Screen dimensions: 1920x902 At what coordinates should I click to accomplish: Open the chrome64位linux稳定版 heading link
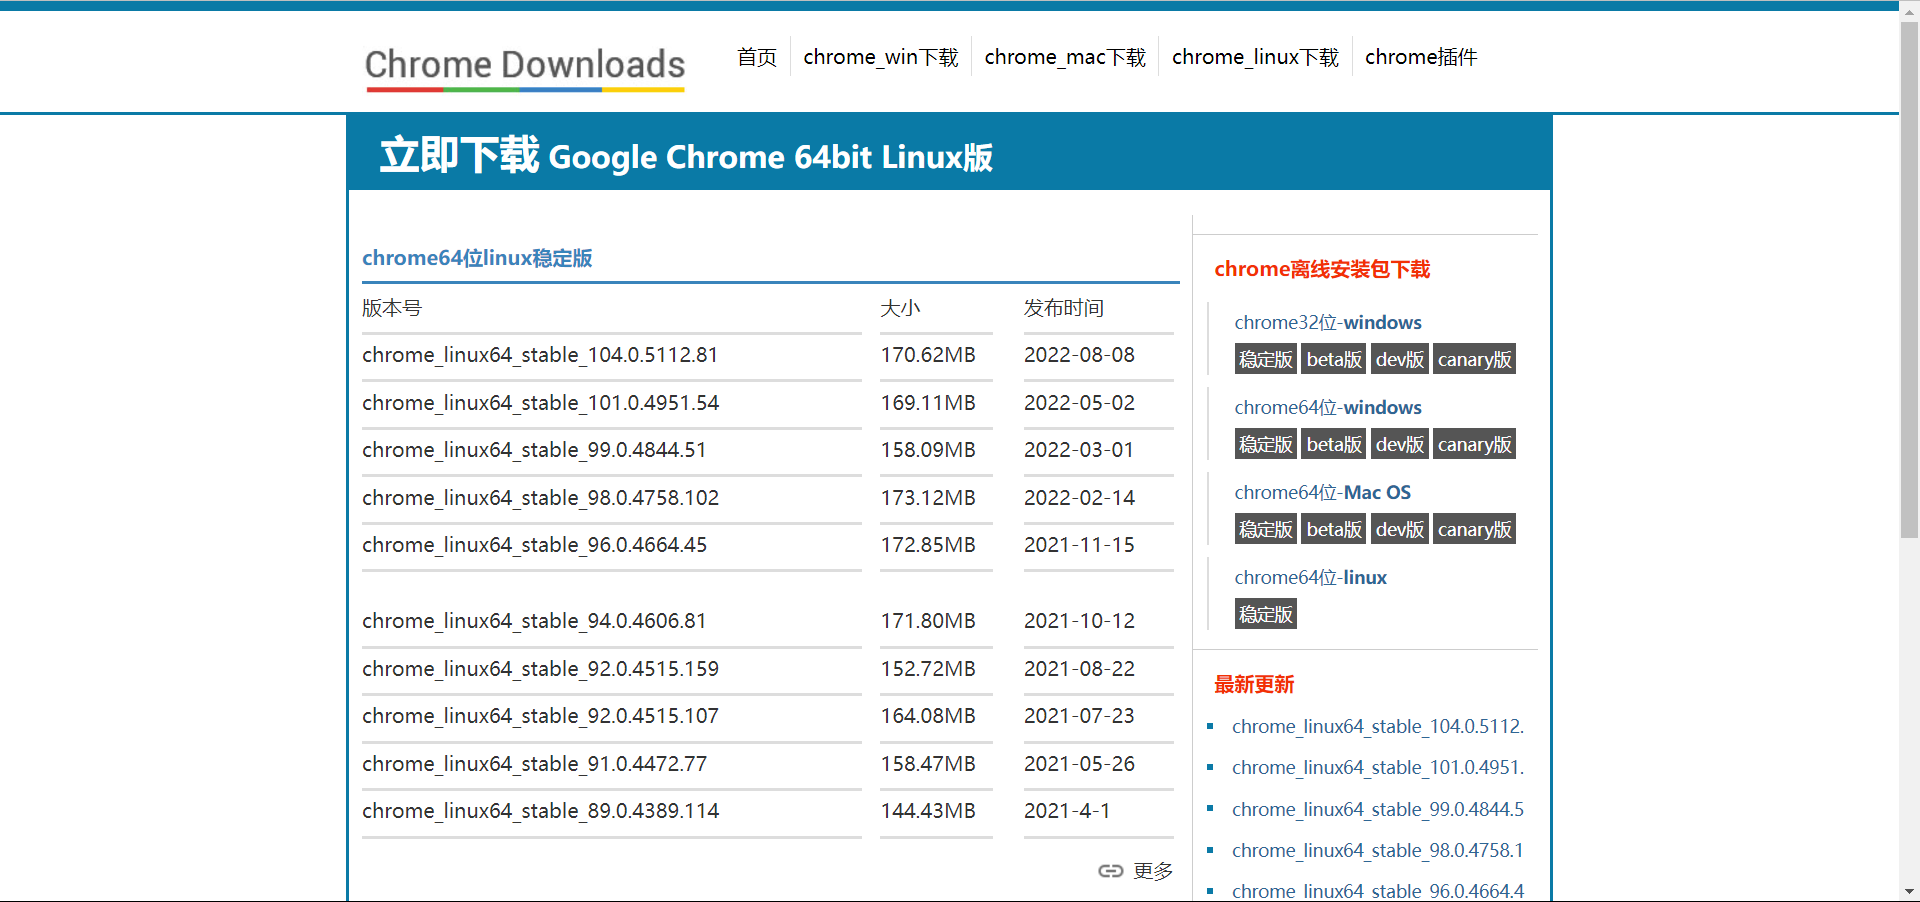point(477,258)
